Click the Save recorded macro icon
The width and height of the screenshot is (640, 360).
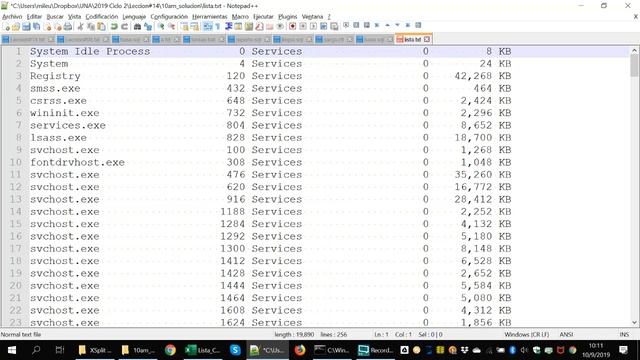(334, 27)
